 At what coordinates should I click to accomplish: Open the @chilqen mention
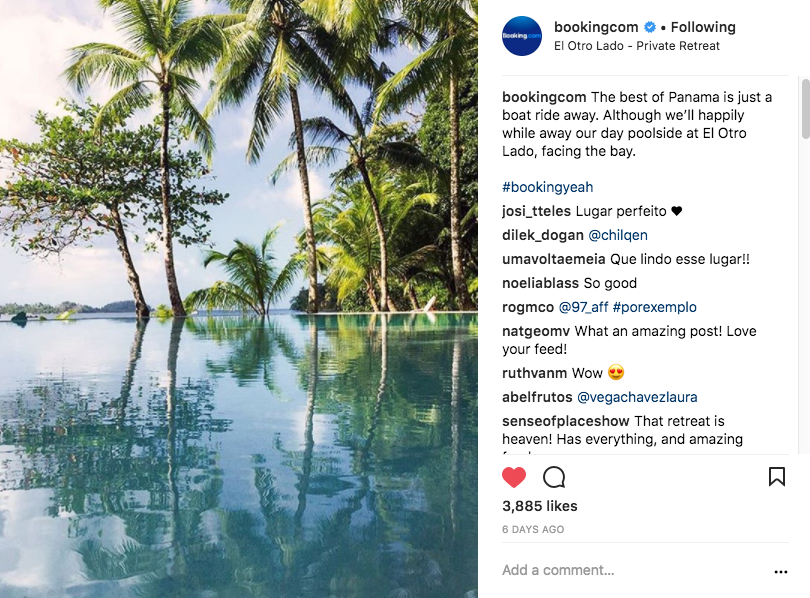[618, 235]
